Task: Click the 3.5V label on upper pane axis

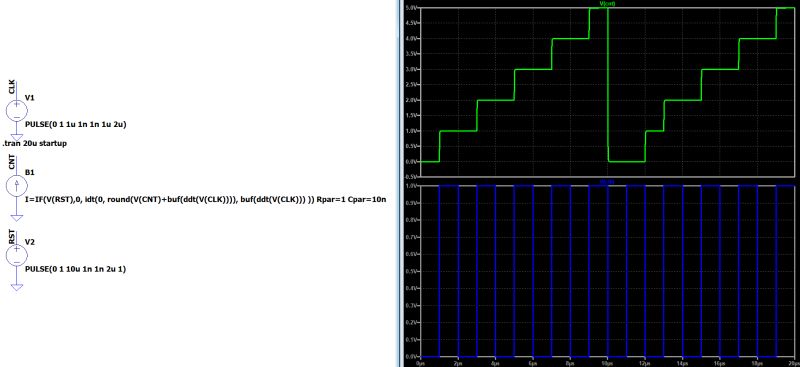Action: tap(411, 54)
